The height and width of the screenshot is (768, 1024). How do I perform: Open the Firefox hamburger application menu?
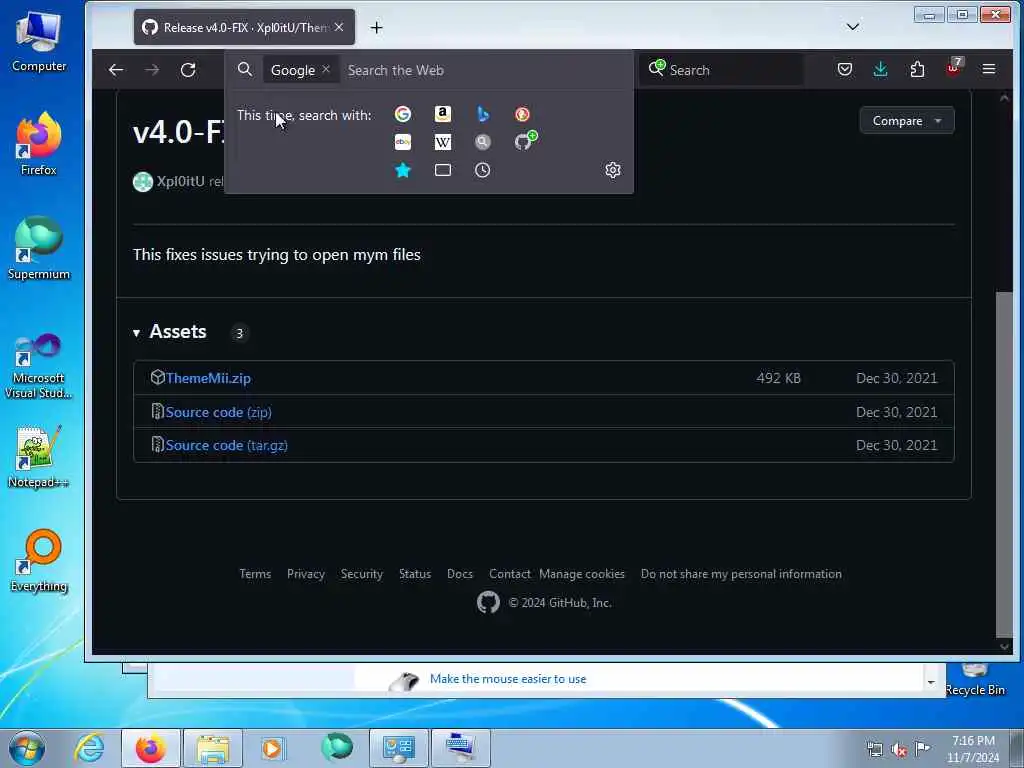click(x=989, y=69)
